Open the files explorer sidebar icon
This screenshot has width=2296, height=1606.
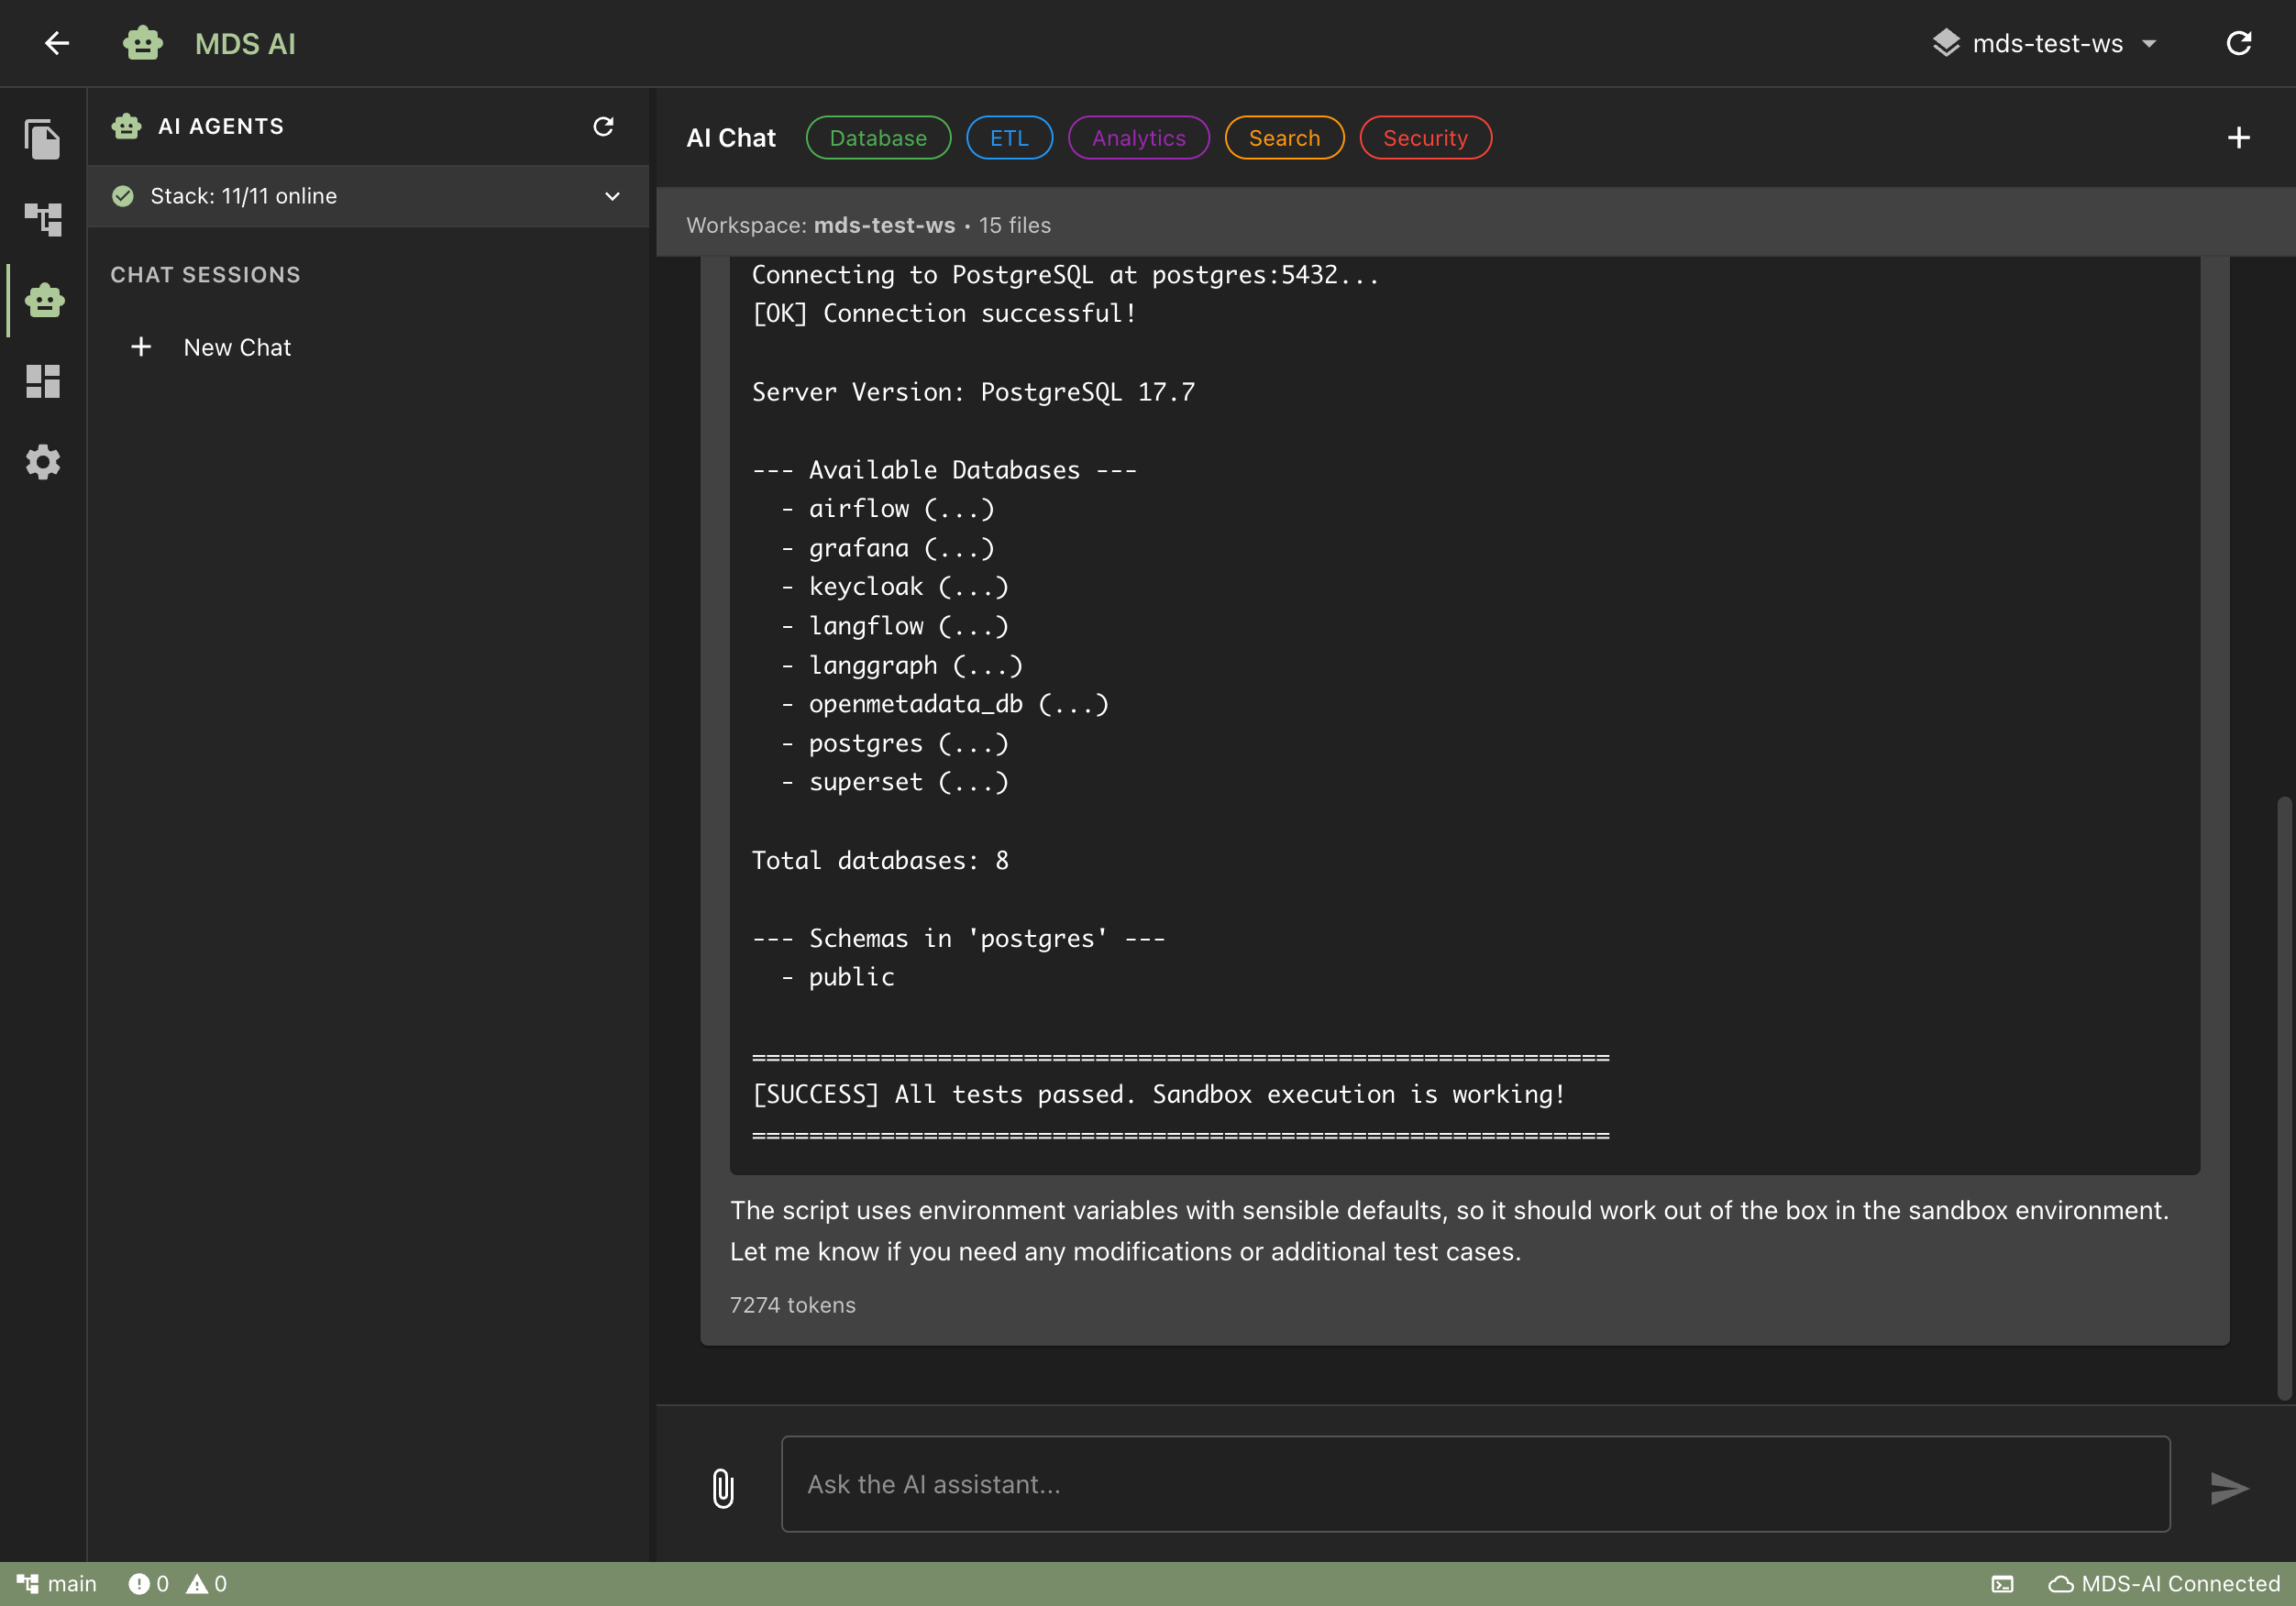[43, 139]
